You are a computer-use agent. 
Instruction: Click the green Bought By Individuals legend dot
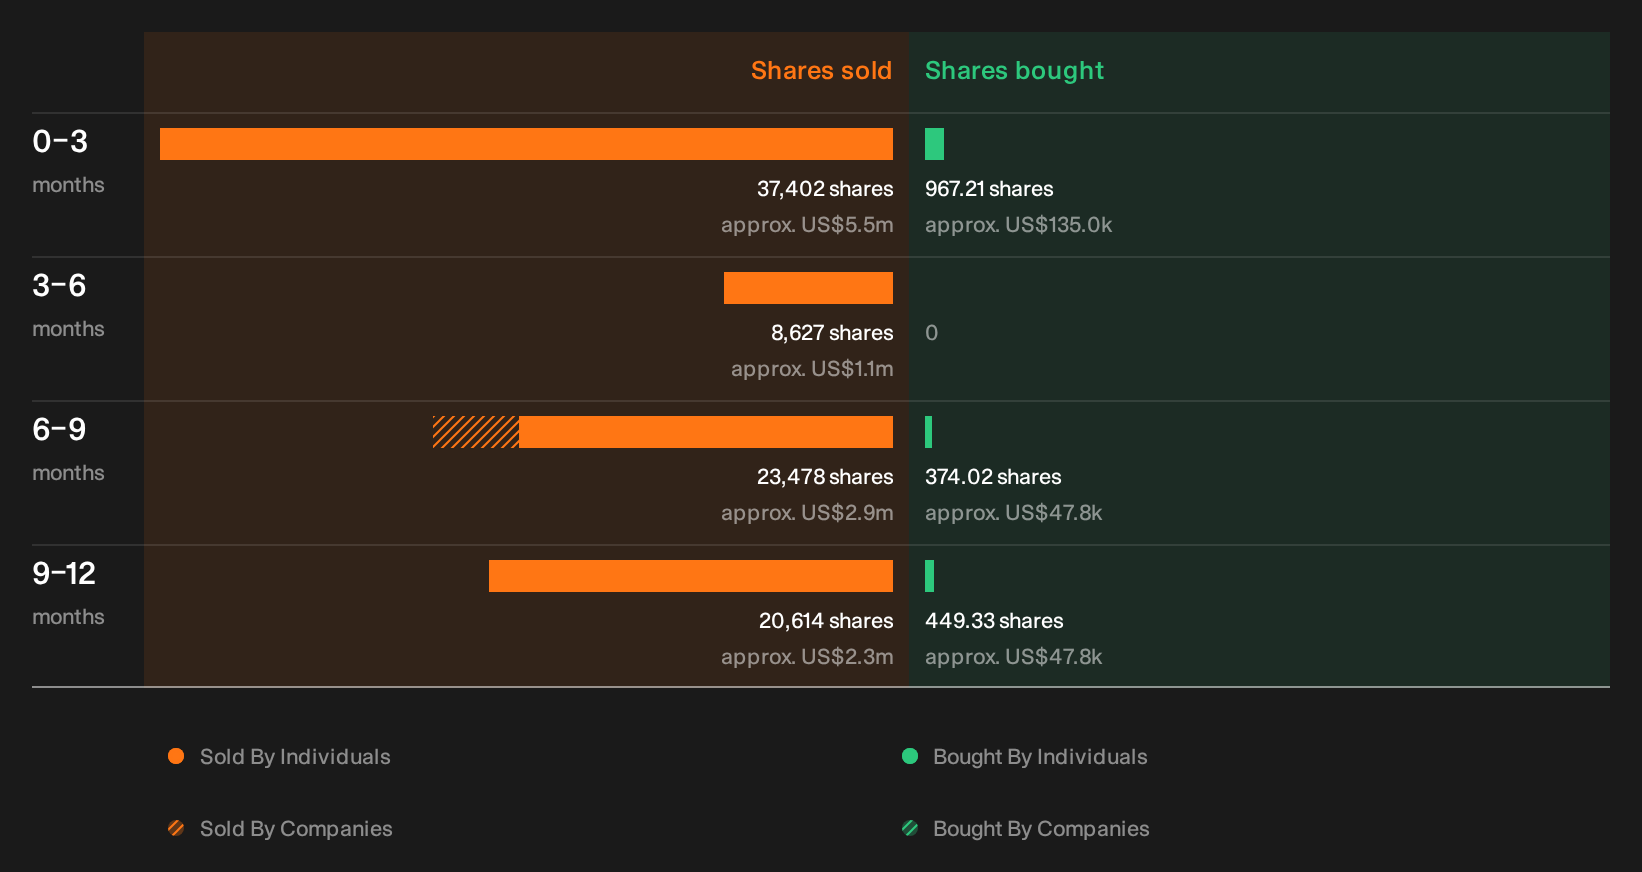click(910, 756)
